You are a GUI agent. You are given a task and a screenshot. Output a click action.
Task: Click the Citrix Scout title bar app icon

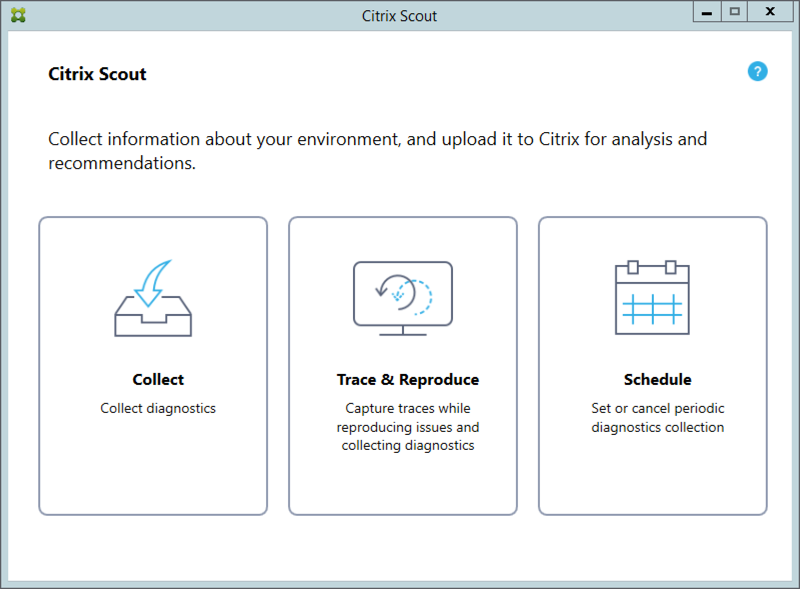pyautogui.click(x=18, y=15)
